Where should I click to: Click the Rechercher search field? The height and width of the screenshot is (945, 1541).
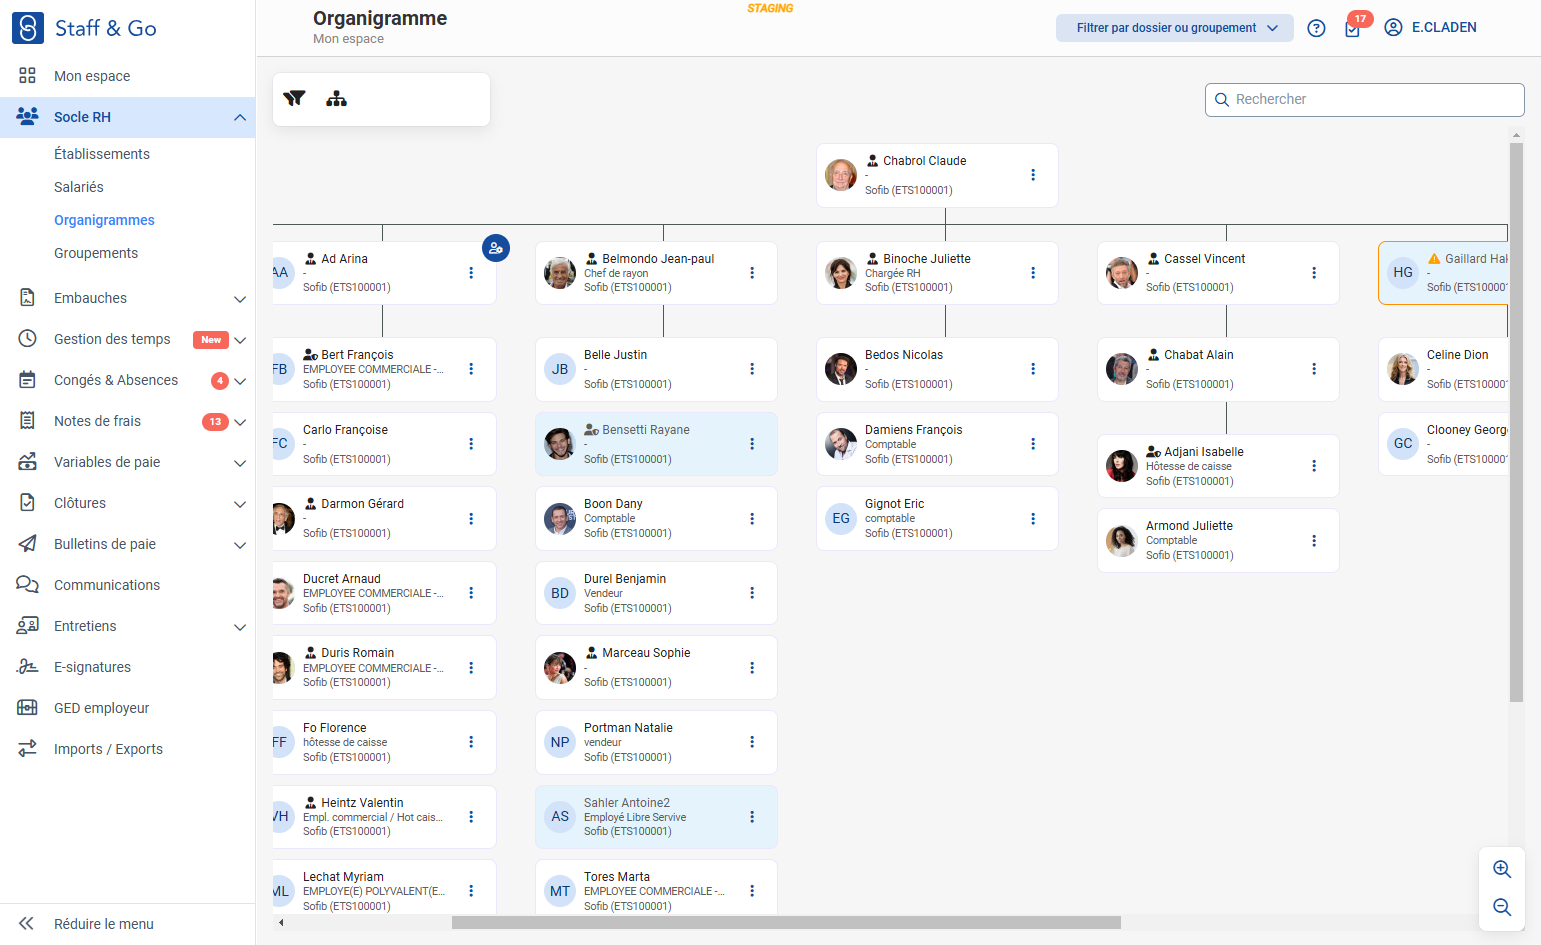point(1365,100)
